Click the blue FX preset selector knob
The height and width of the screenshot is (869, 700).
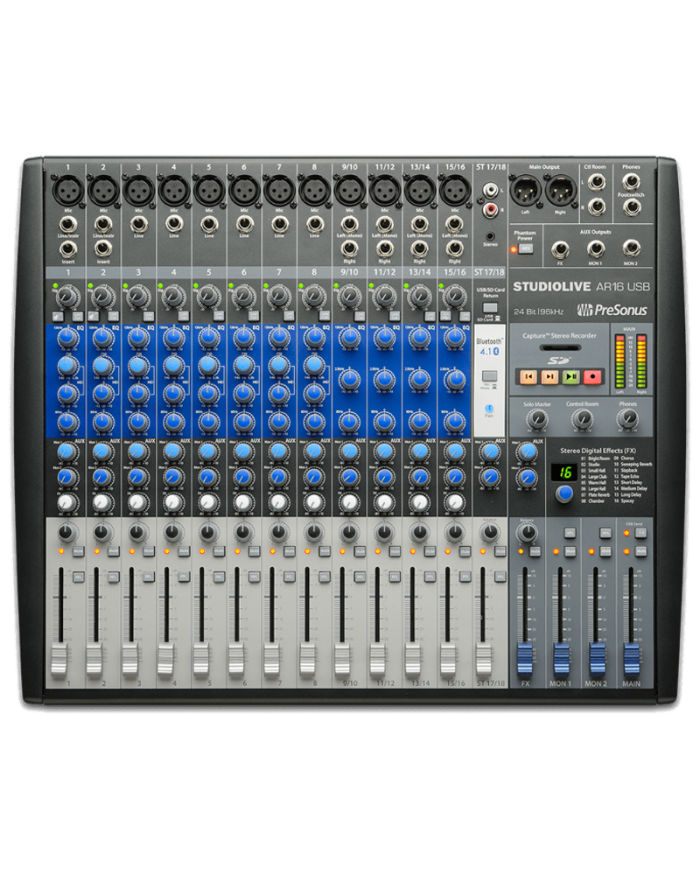(x=564, y=493)
